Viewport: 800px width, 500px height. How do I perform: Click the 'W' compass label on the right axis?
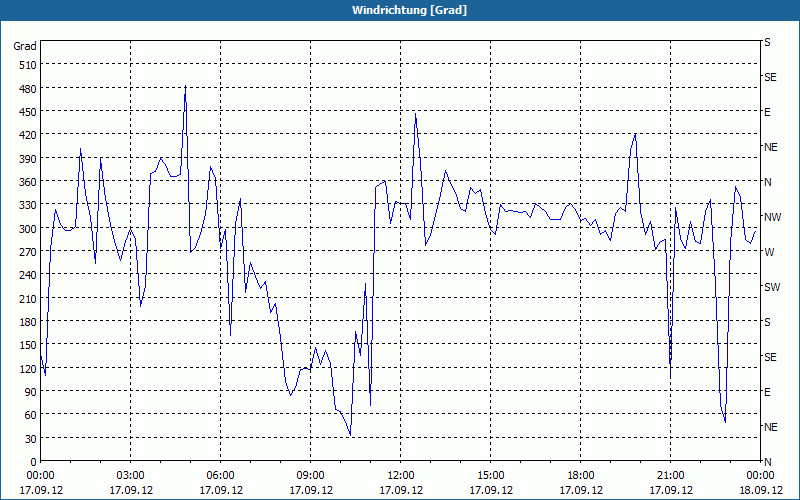click(769, 252)
